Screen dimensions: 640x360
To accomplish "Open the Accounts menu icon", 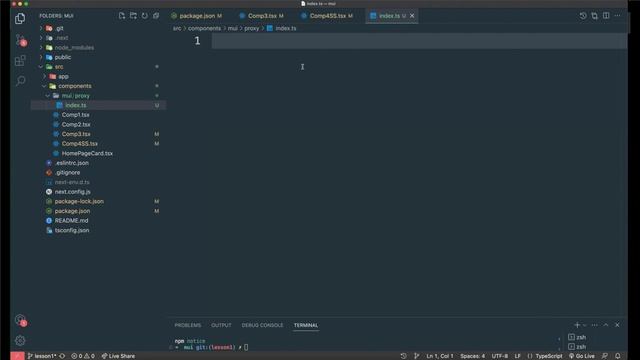I will coord(20,320).
